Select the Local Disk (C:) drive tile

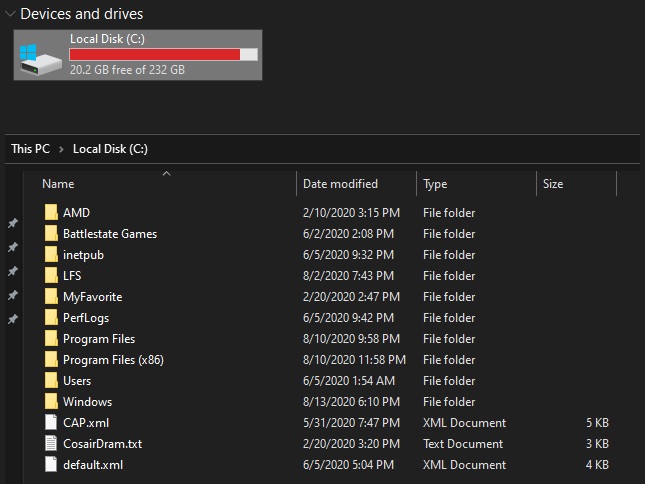[138, 55]
